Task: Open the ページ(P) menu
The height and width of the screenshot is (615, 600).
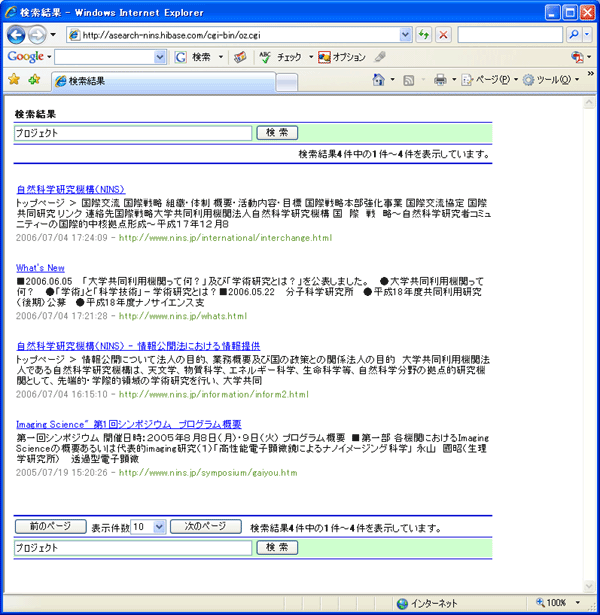Action: pyautogui.click(x=489, y=80)
